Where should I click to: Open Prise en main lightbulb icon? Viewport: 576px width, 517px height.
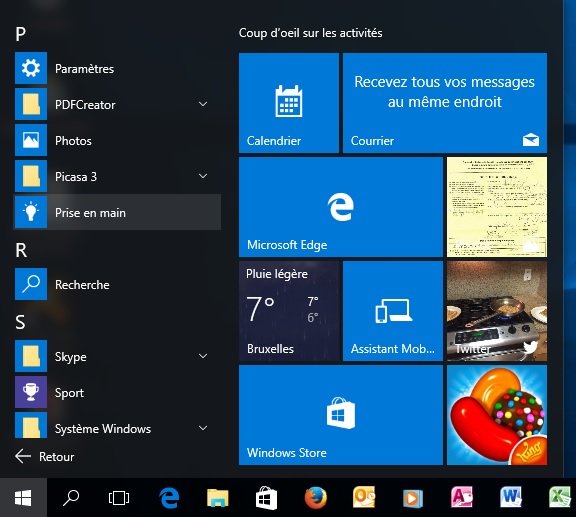31,212
